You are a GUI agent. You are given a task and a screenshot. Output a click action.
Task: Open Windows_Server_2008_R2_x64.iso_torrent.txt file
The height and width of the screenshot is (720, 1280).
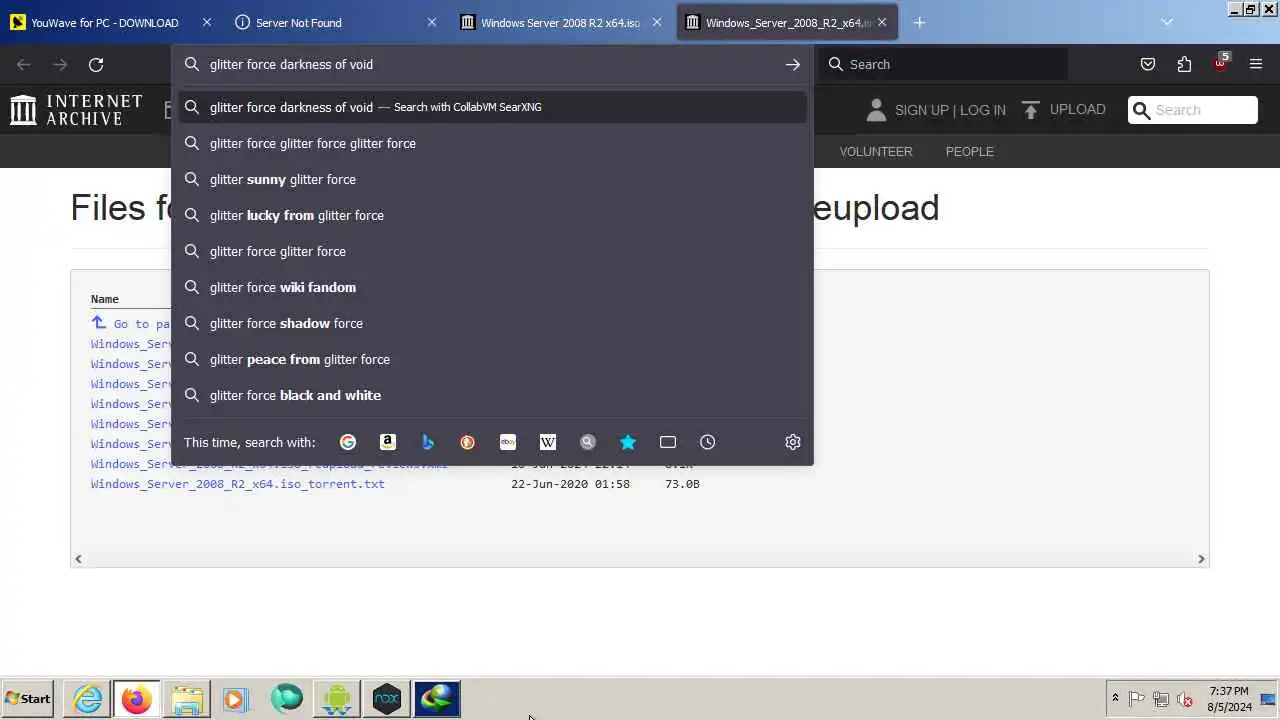point(238,484)
